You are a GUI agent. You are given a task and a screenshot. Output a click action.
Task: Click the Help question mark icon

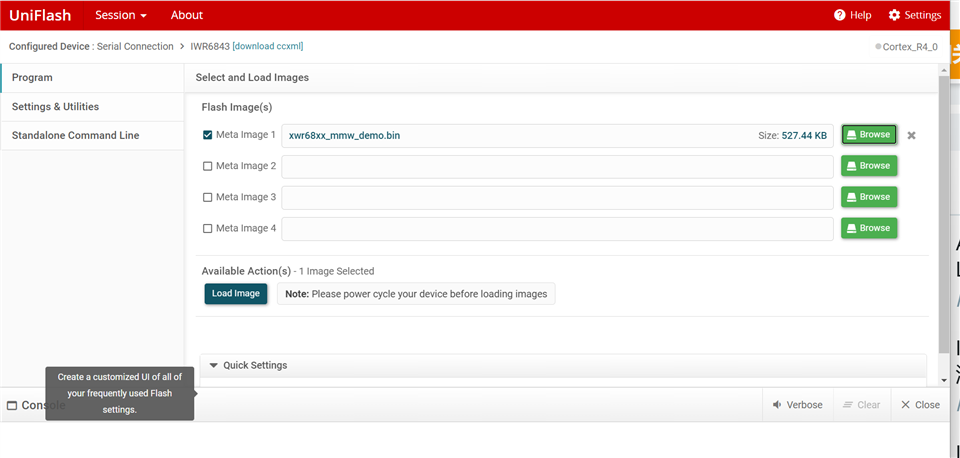tap(839, 15)
